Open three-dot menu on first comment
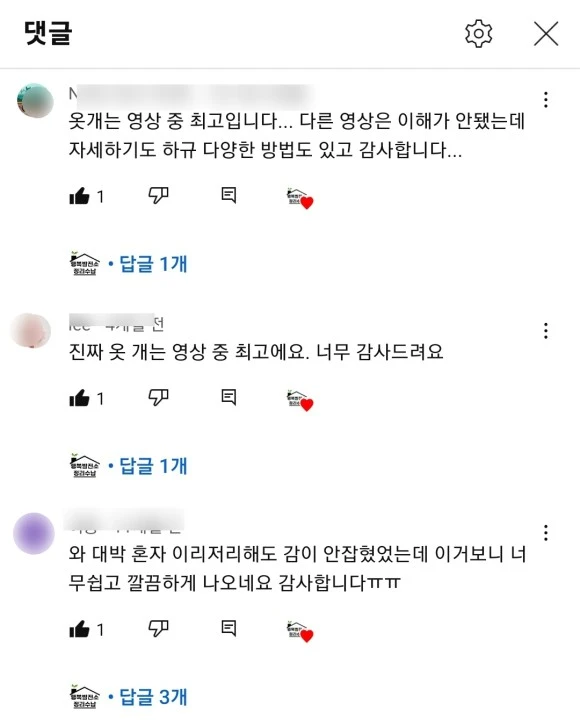580x726 pixels. (546, 100)
